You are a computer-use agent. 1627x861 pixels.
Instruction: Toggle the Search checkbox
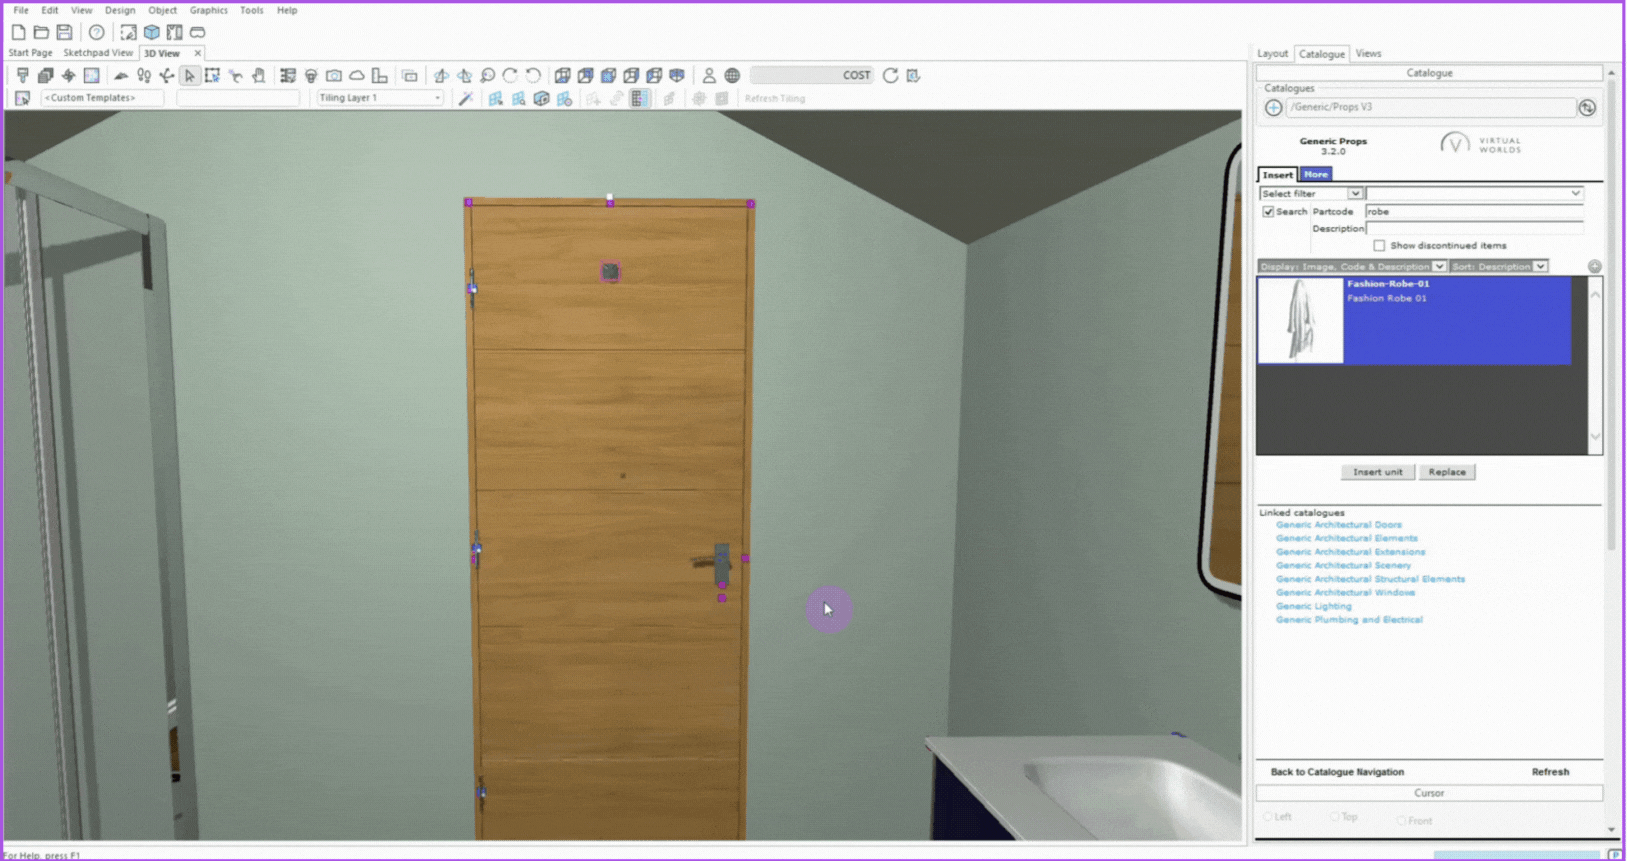tap(1268, 212)
